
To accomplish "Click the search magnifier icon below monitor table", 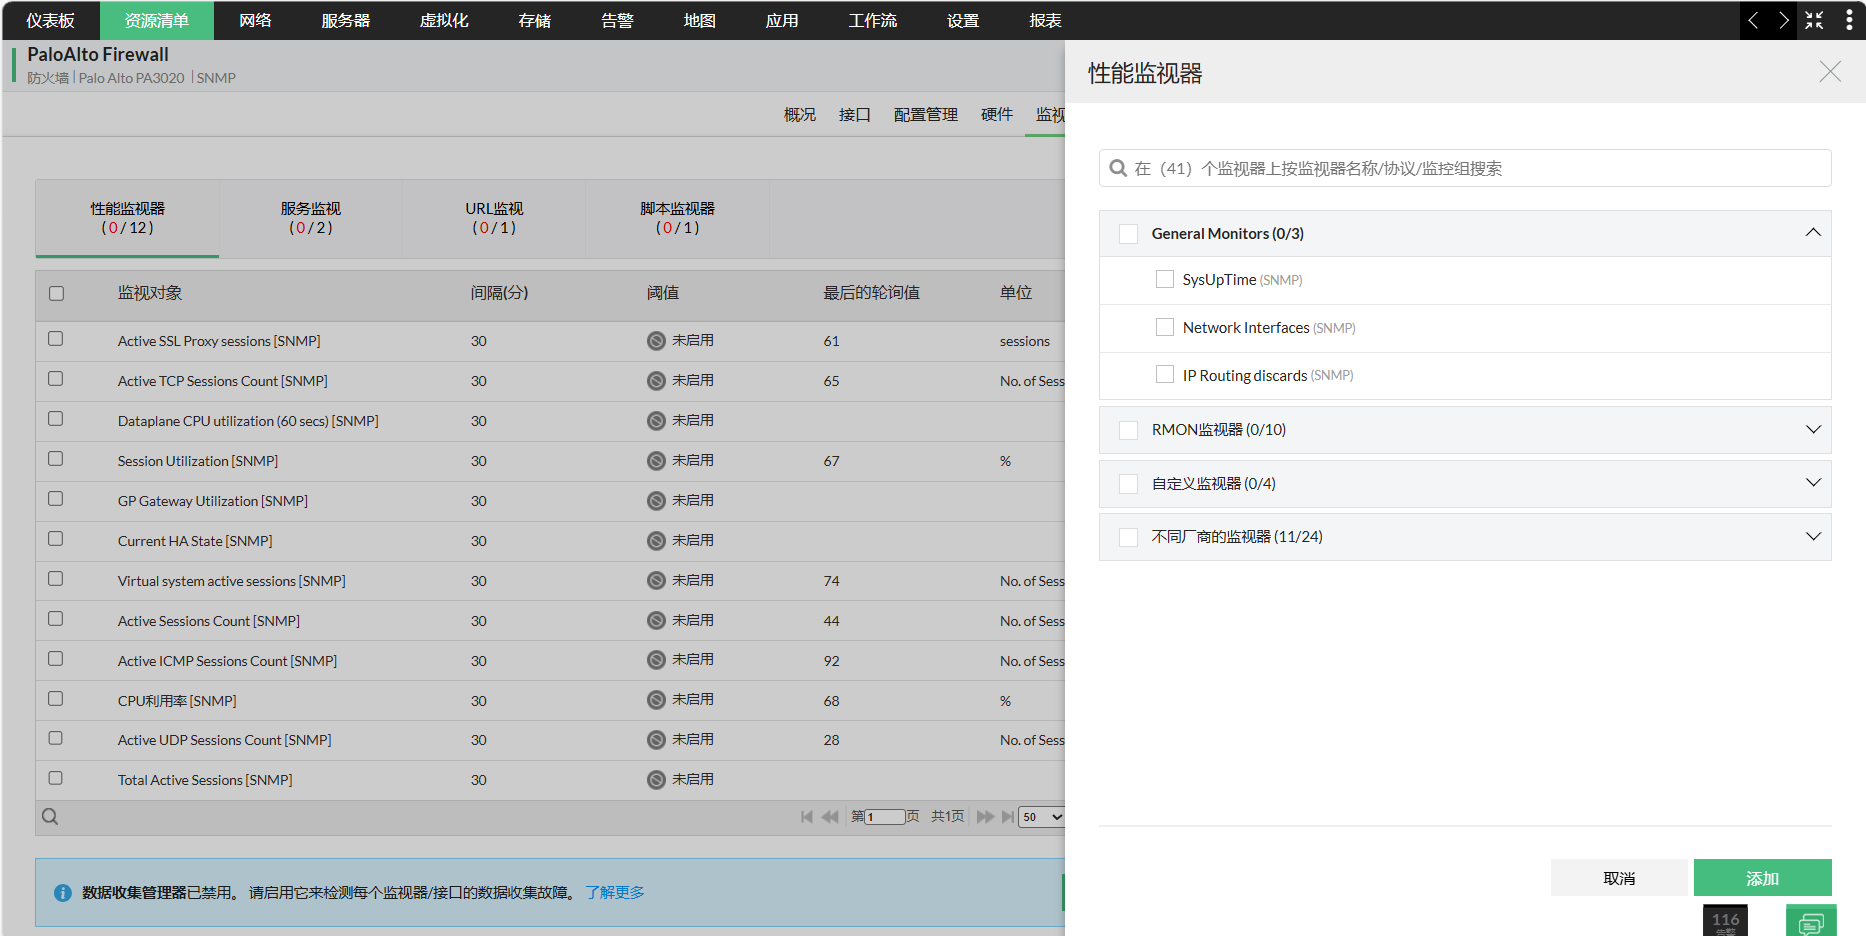I will pos(50,817).
